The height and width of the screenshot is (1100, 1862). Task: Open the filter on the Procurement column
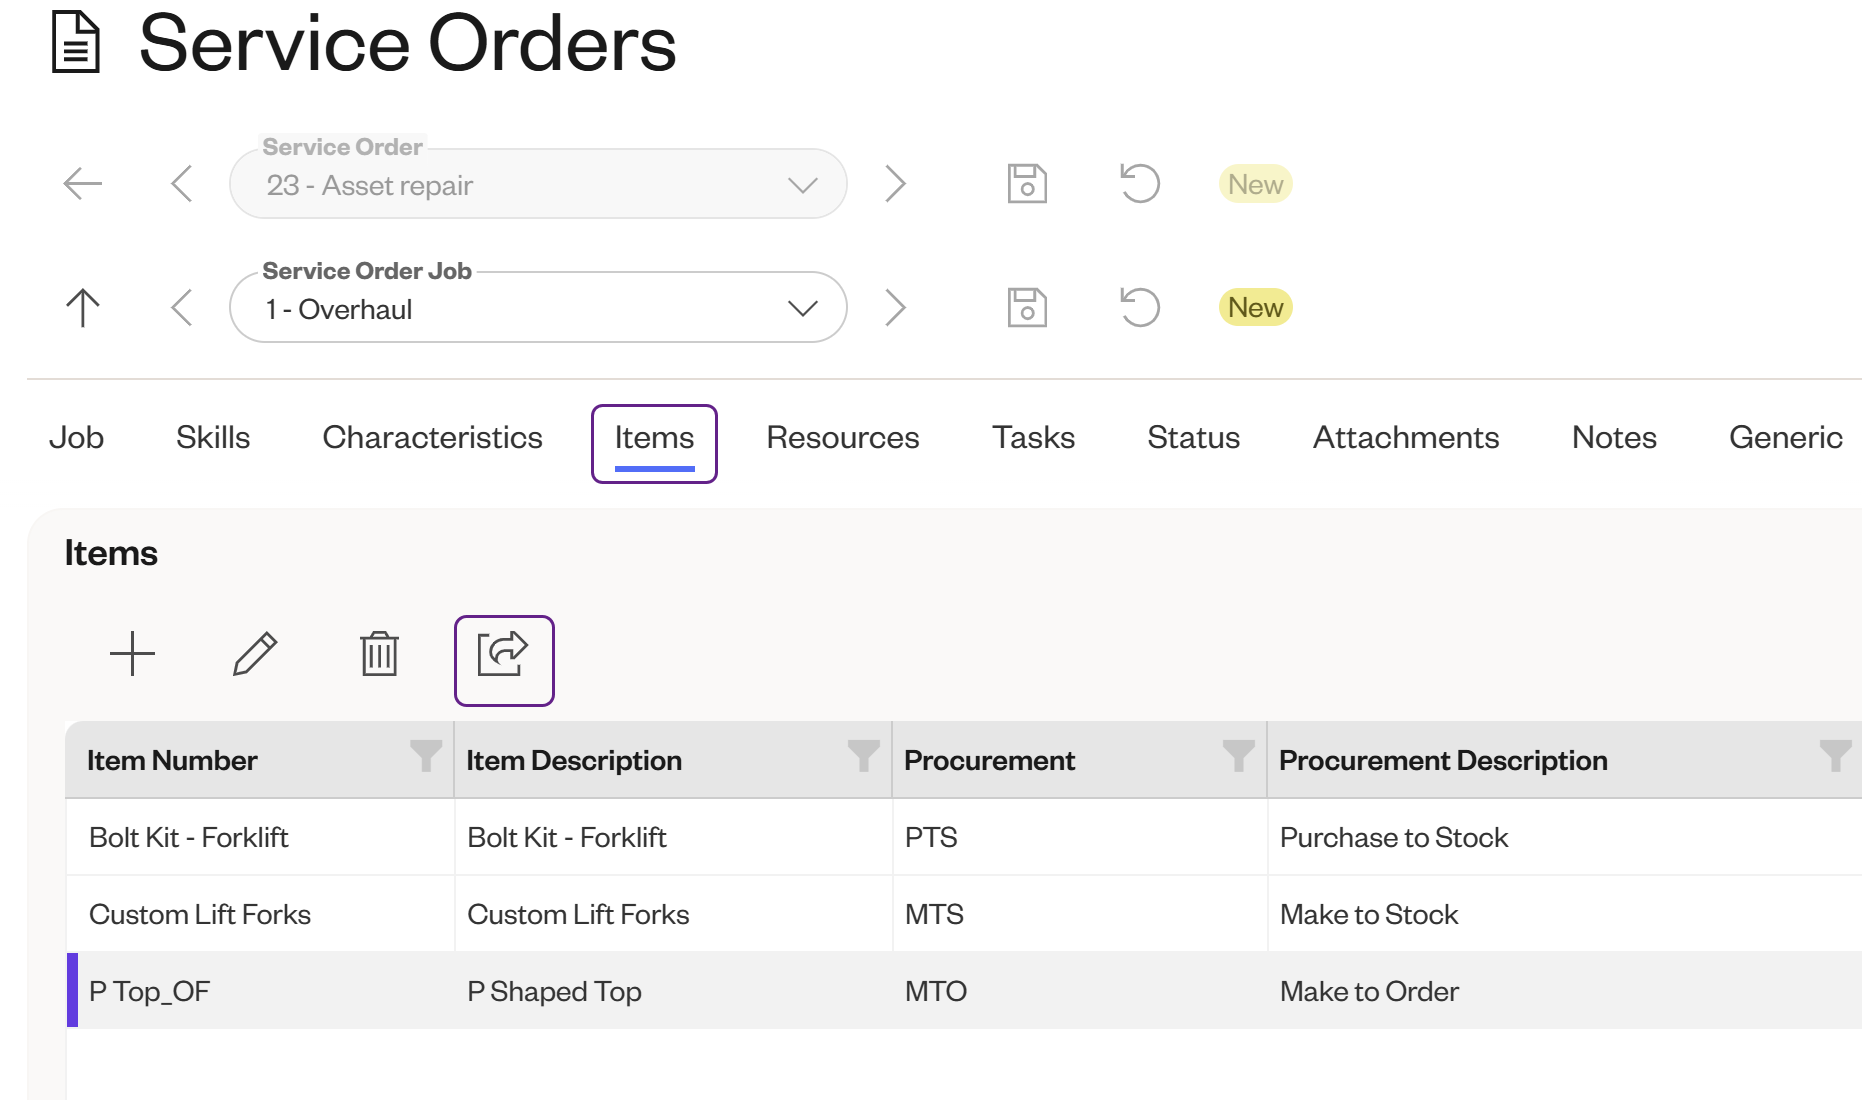pyautogui.click(x=1238, y=758)
